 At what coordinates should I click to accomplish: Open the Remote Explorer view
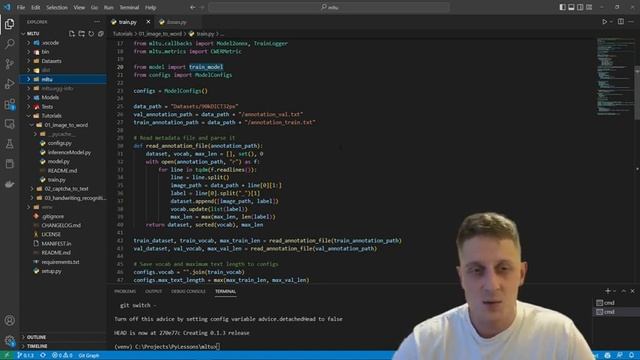9,124
